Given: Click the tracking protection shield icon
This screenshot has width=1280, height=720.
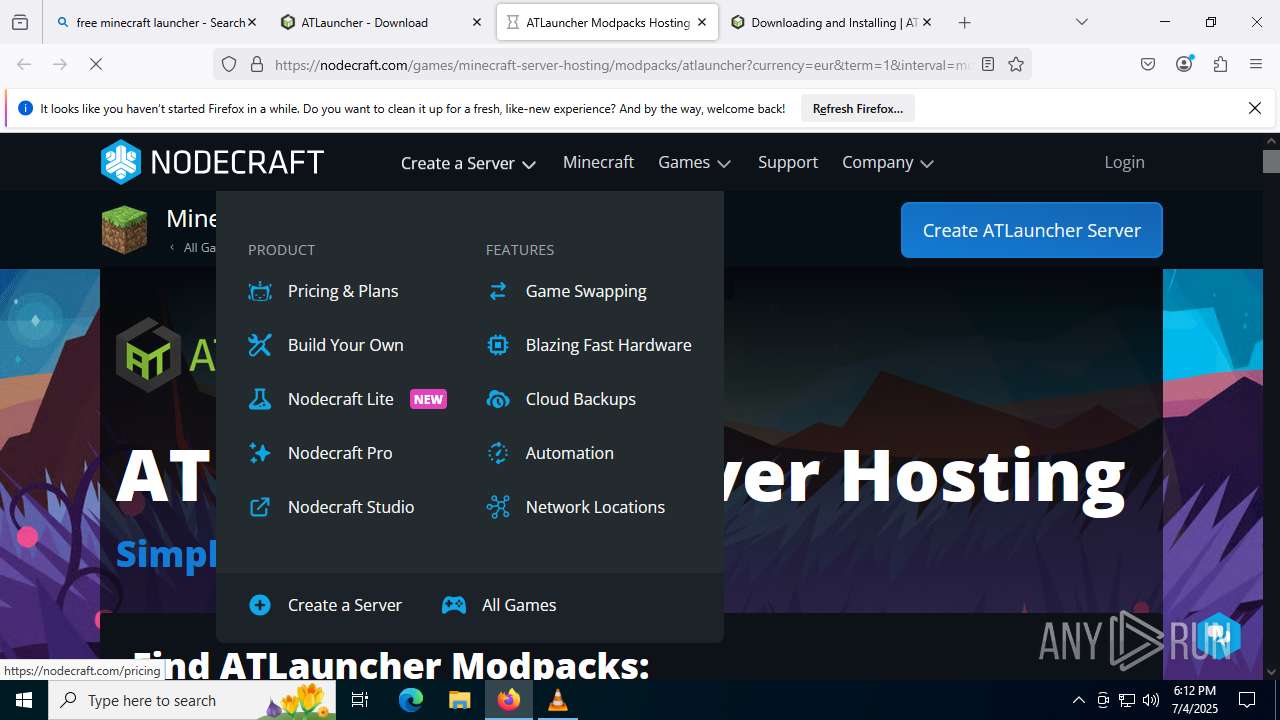Looking at the screenshot, I should (x=229, y=64).
